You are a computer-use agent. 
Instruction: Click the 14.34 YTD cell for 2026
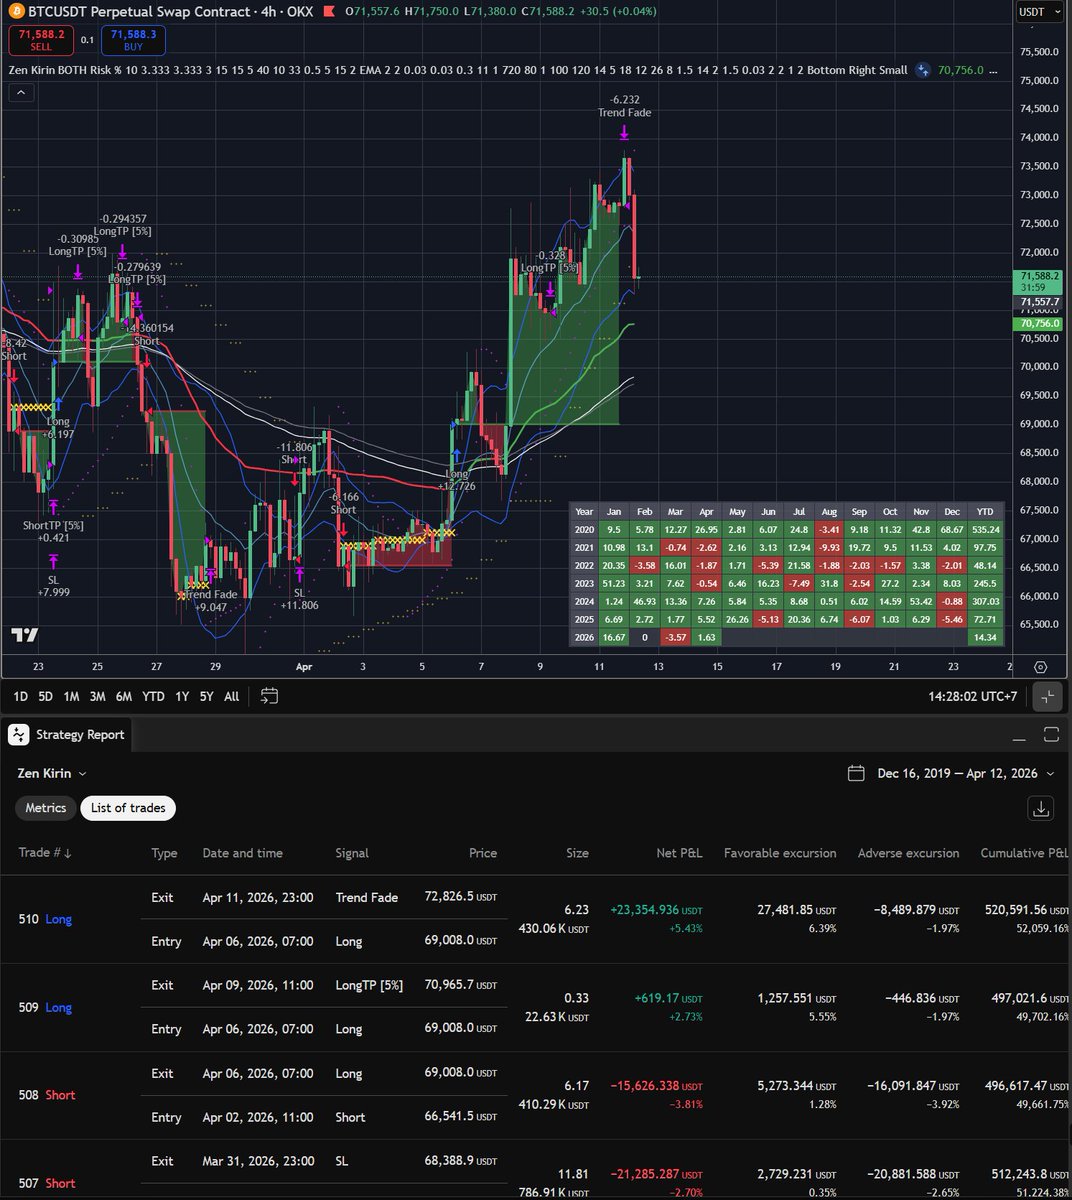click(985, 637)
